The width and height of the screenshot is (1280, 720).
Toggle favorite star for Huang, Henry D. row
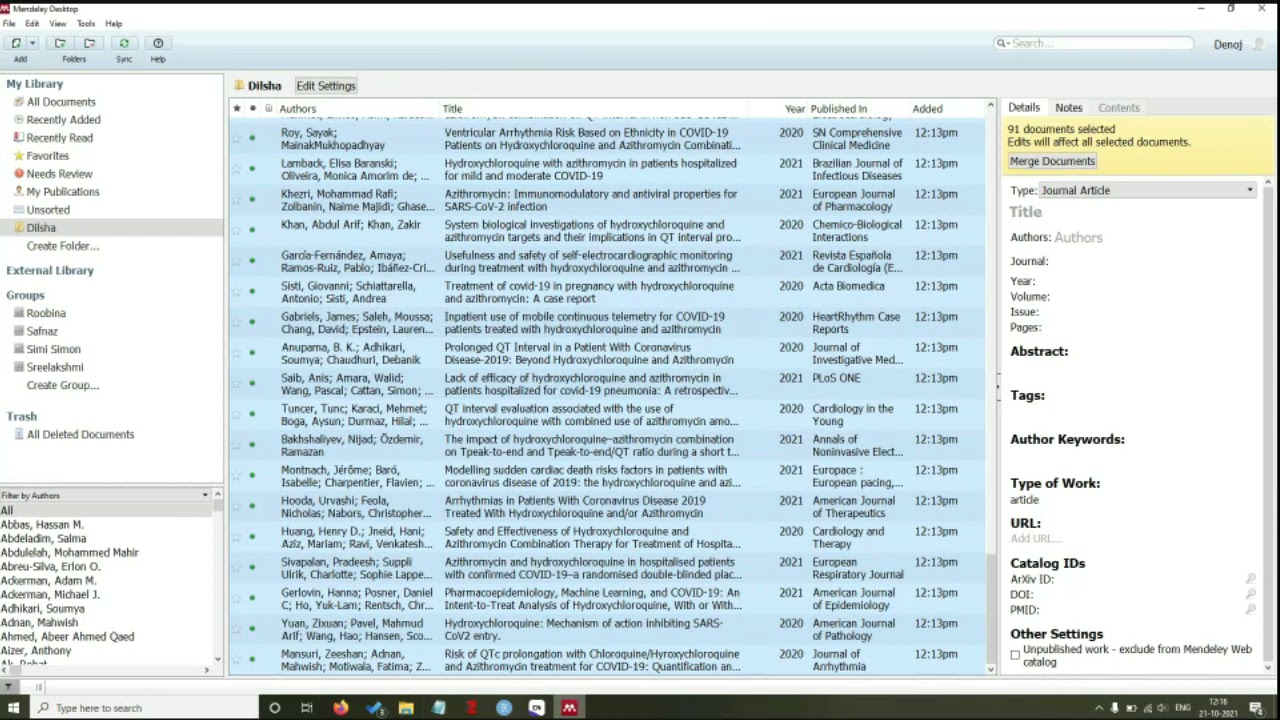[x=237, y=537]
